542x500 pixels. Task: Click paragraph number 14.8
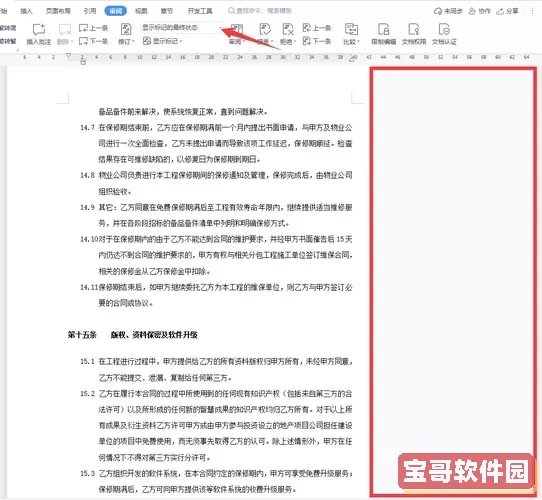[x=87, y=175]
